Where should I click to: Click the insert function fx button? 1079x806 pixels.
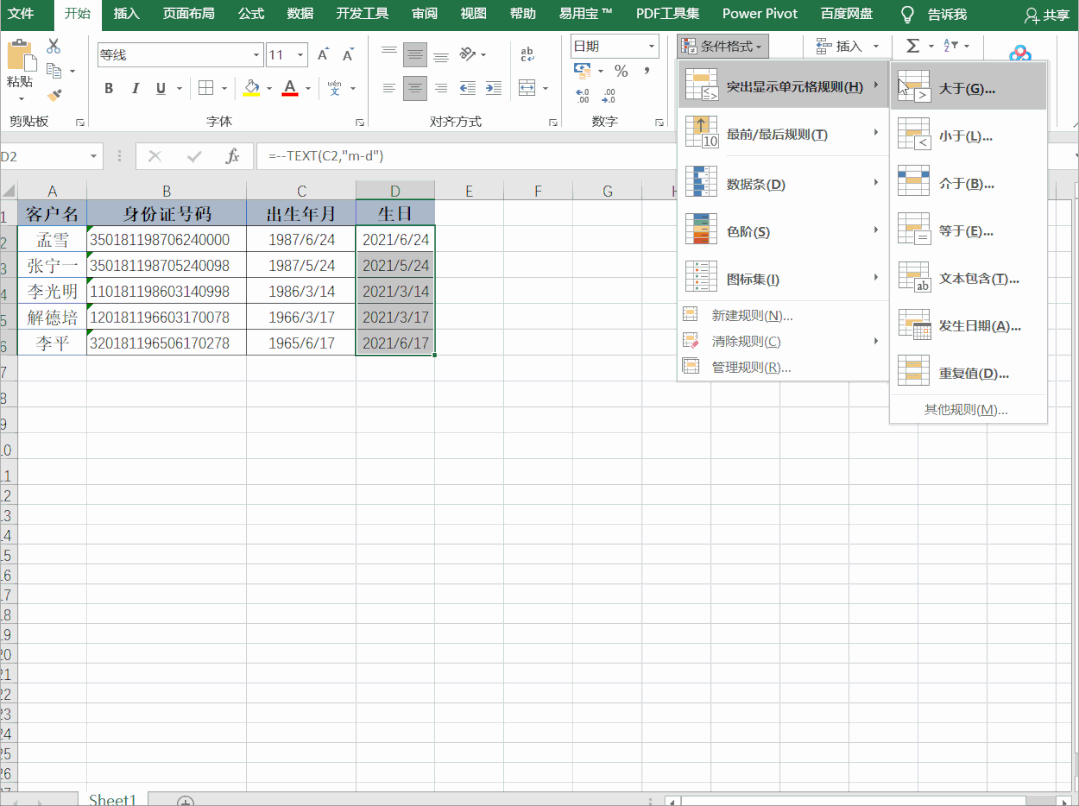pos(233,156)
